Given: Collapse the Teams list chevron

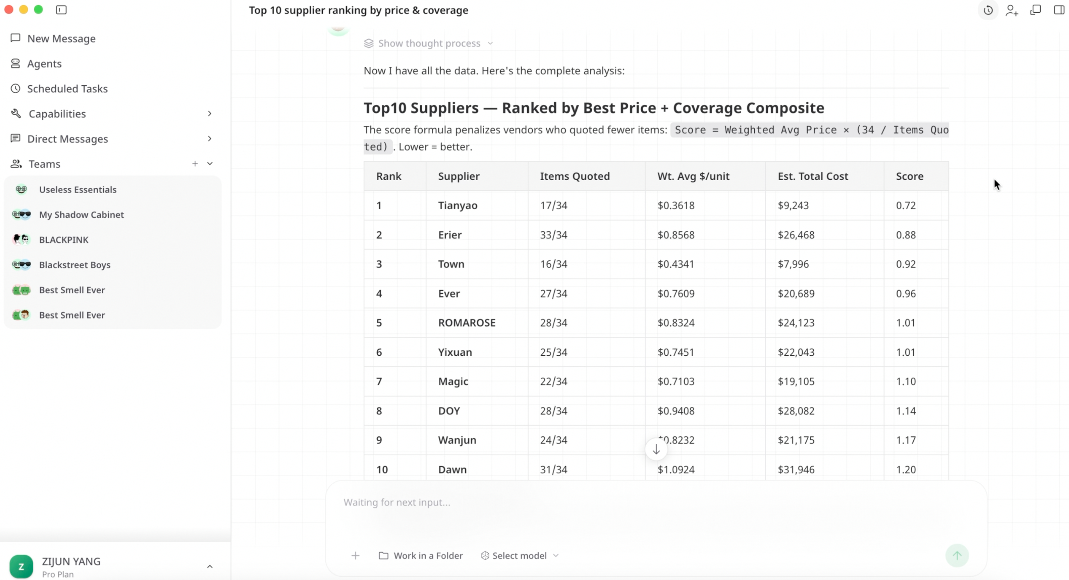Looking at the screenshot, I should (x=210, y=164).
